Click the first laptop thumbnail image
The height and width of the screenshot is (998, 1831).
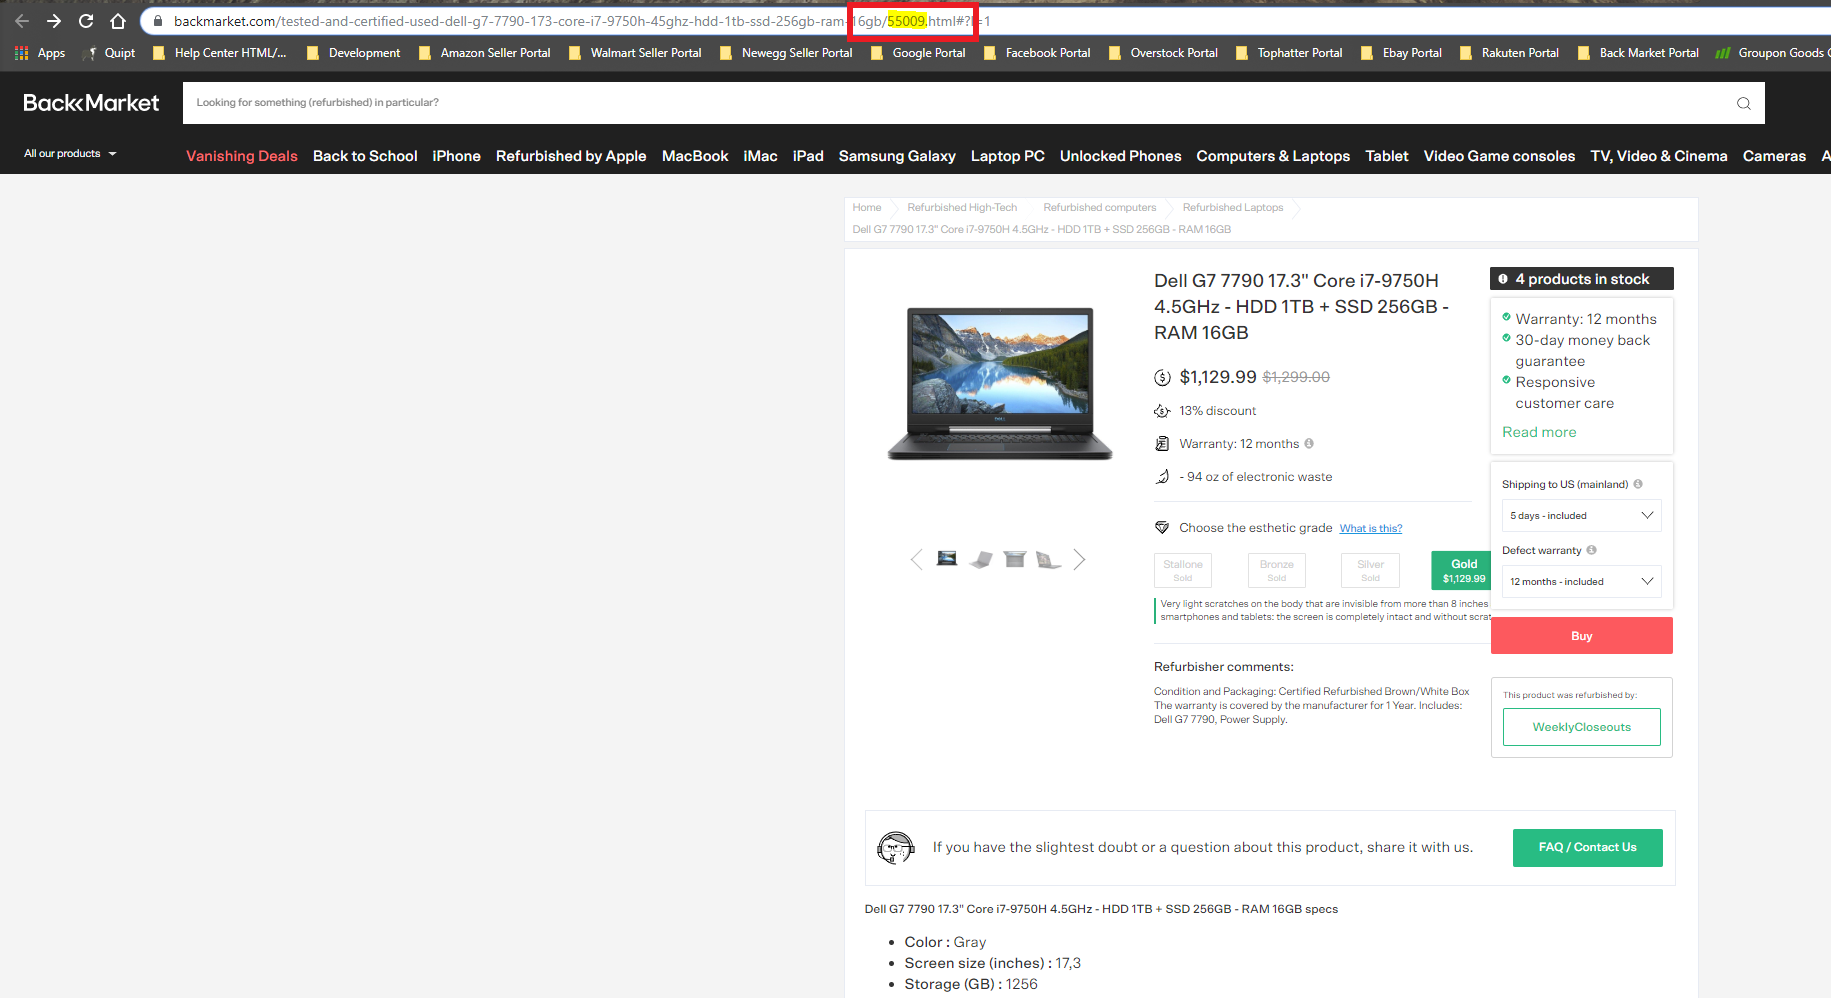pyautogui.click(x=947, y=559)
